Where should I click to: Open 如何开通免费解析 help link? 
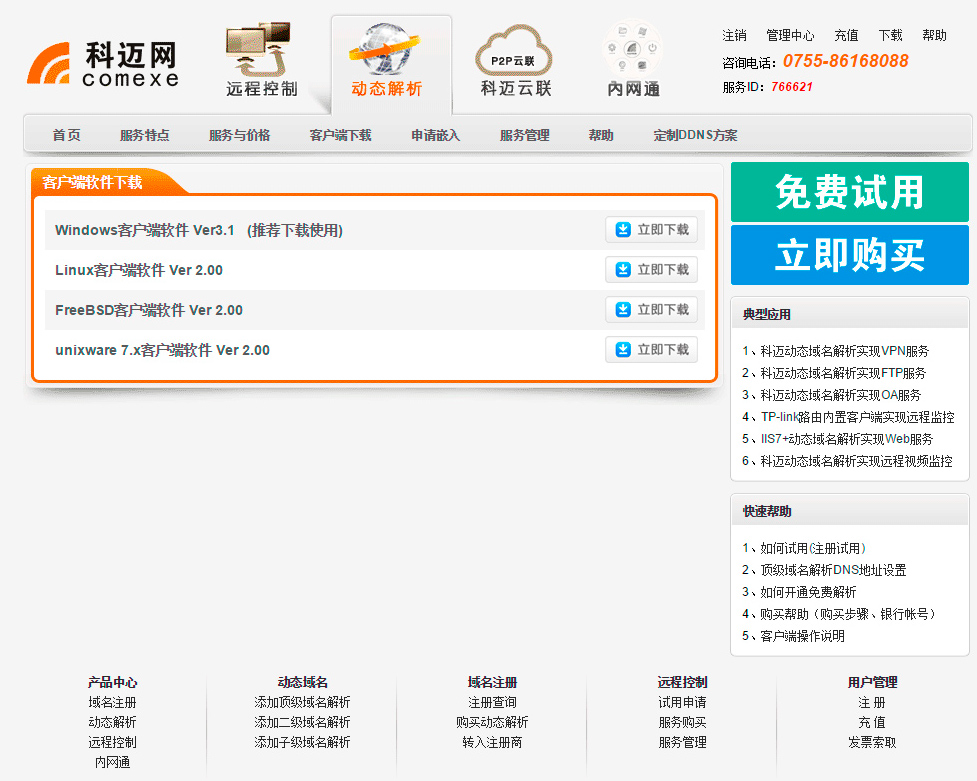click(x=808, y=592)
